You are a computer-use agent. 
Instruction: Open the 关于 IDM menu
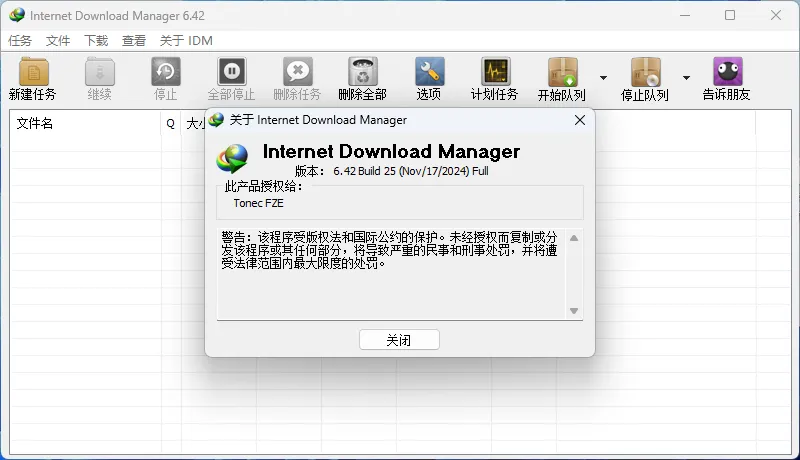(186, 41)
